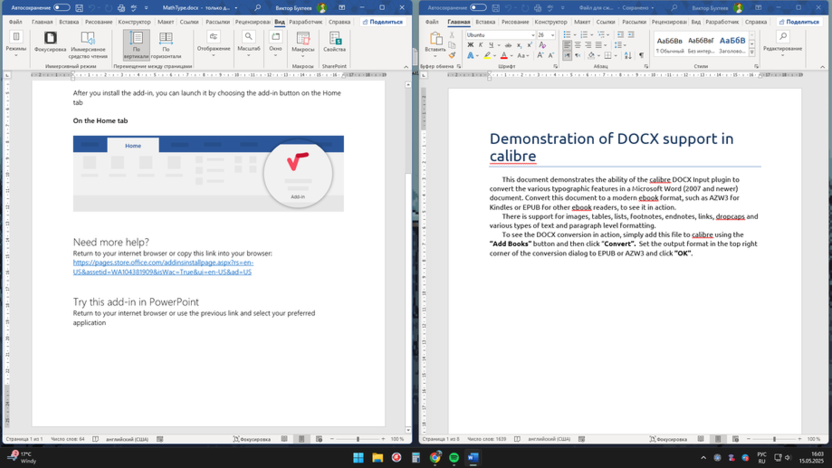The height and width of the screenshot is (468, 832).
Task: Apply Обычный style from gallery
Action: tap(669, 45)
